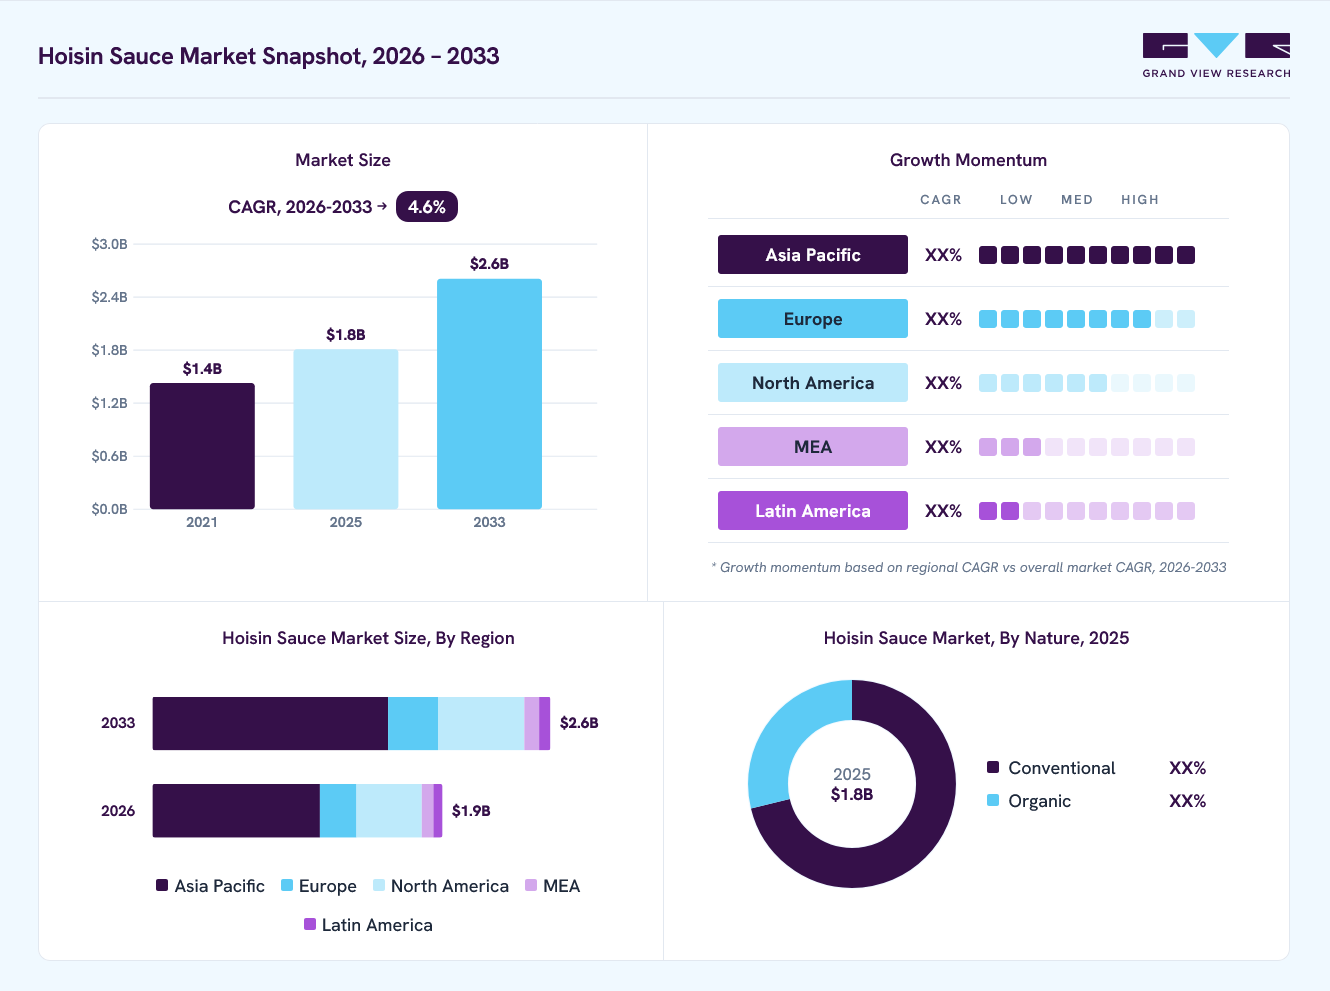Choose the Europe pill in Growth Momentum

click(x=813, y=319)
